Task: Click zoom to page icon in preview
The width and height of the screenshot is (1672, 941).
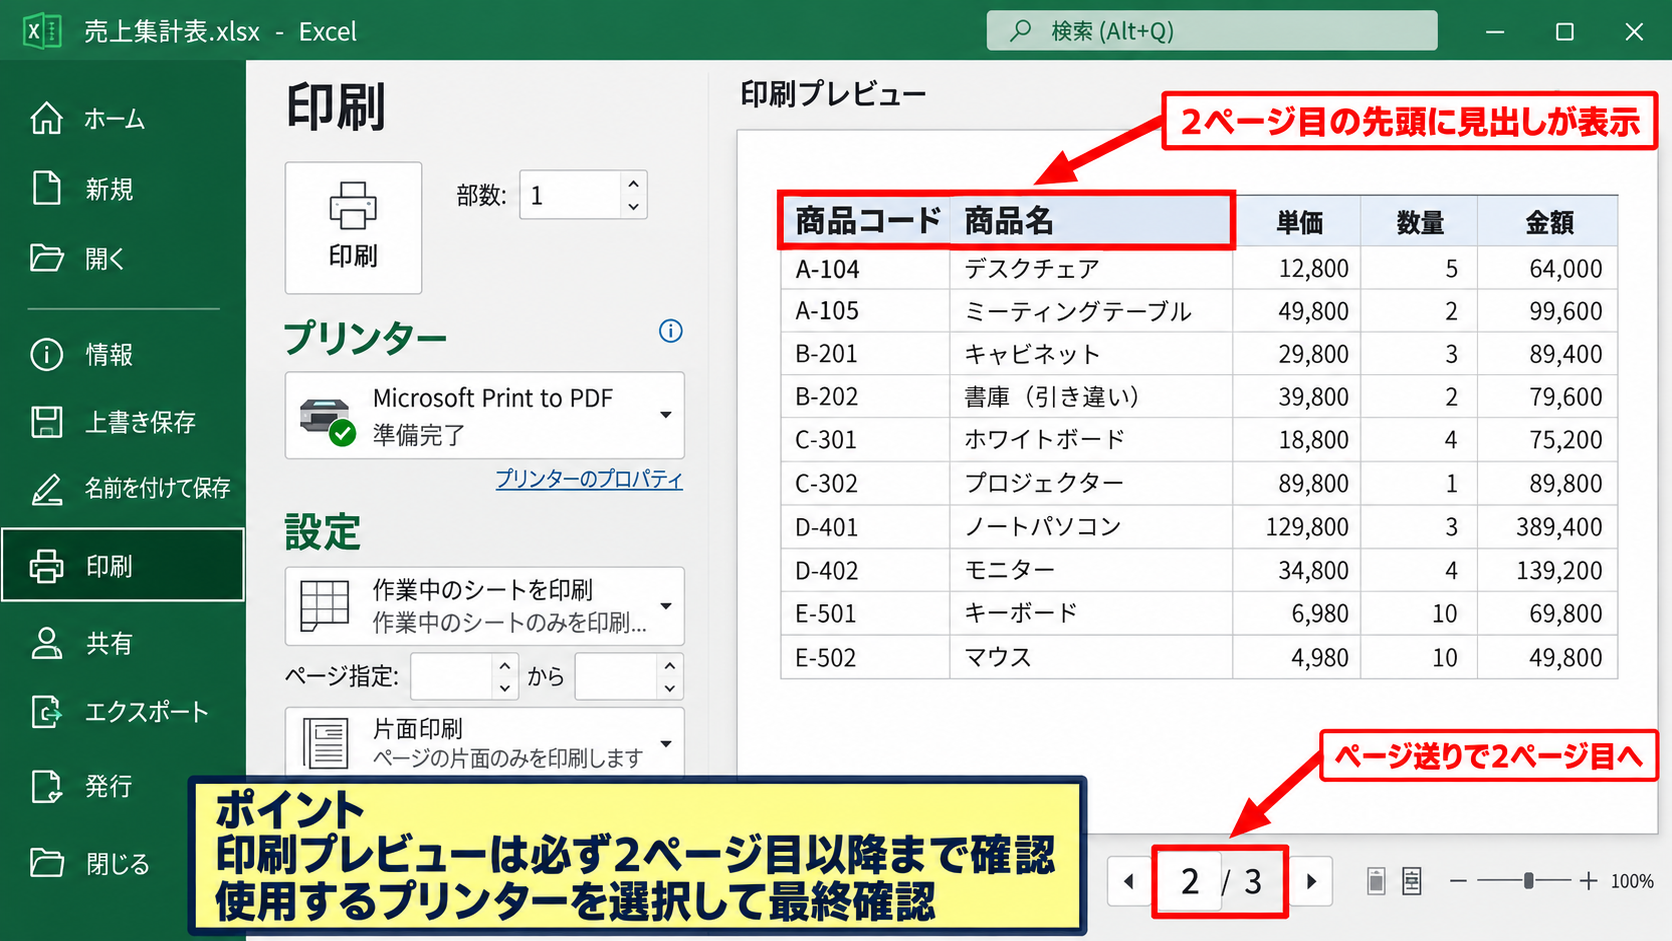Action: click(x=1411, y=881)
